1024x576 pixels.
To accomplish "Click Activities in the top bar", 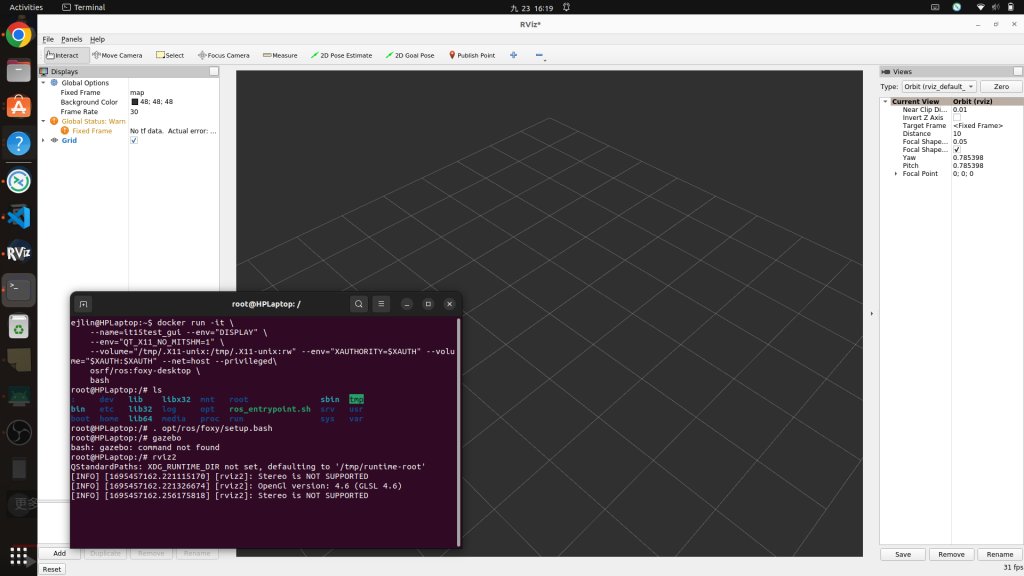I will [26, 7].
